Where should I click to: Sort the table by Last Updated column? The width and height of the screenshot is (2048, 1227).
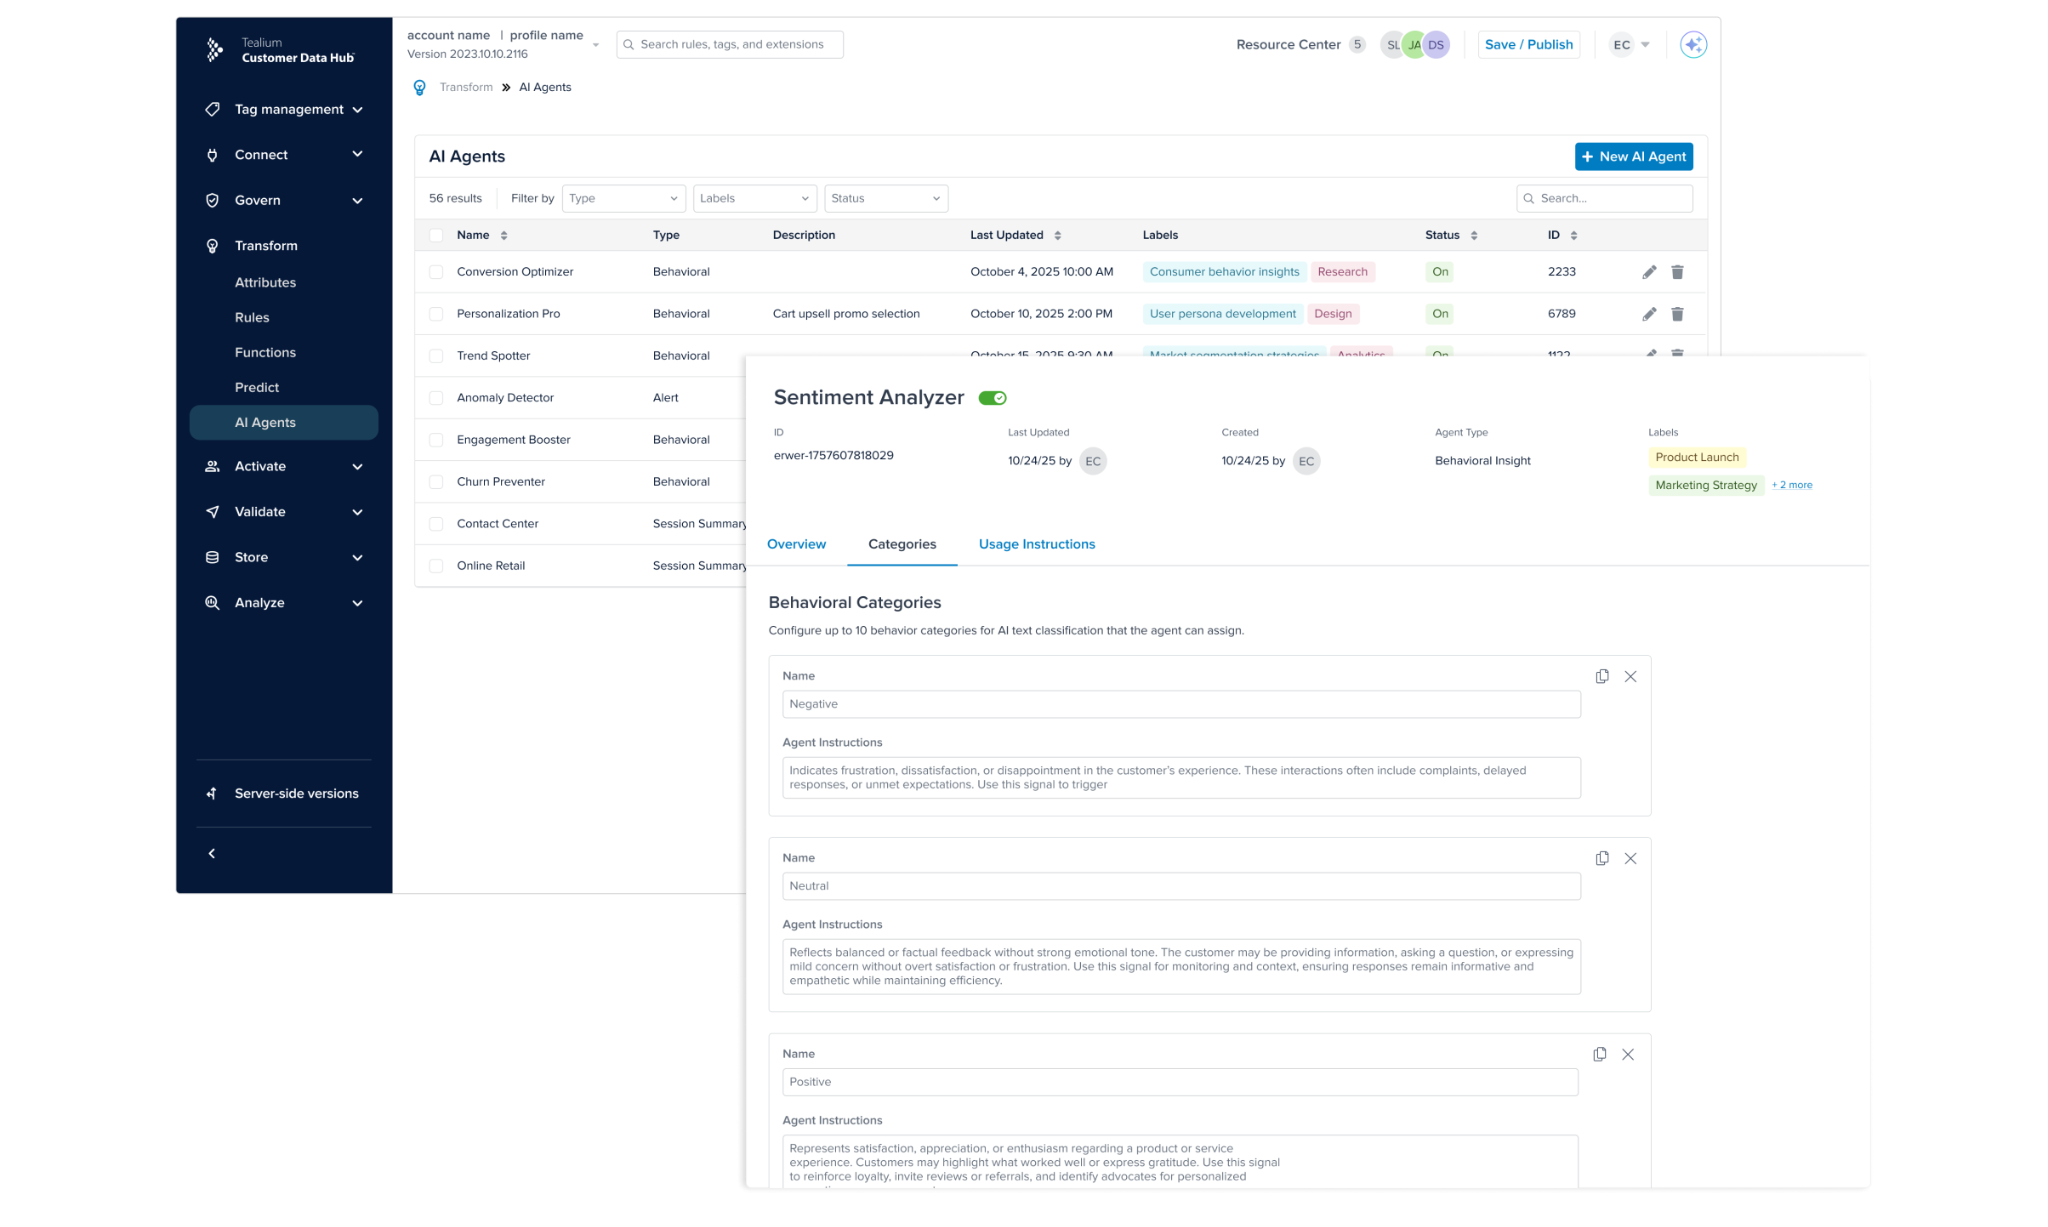[x=1057, y=236]
